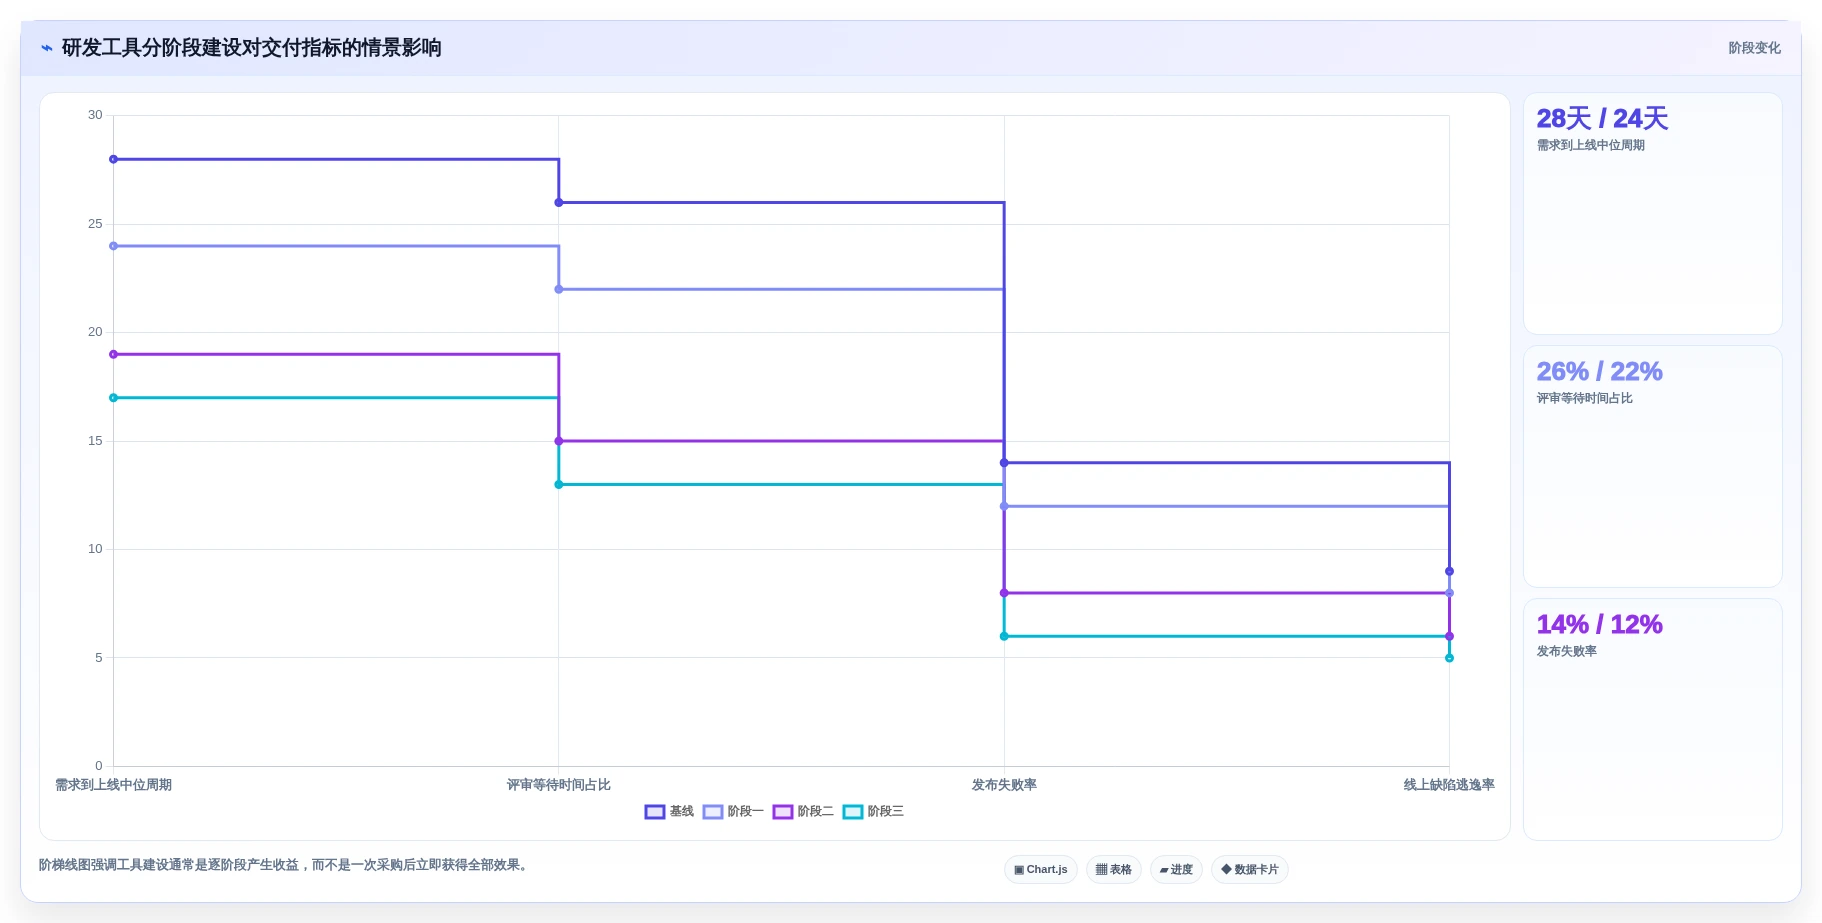Click the 阶段一 data point at value 24
Viewport: 1822px width, 923px height.
coord(113,246)
